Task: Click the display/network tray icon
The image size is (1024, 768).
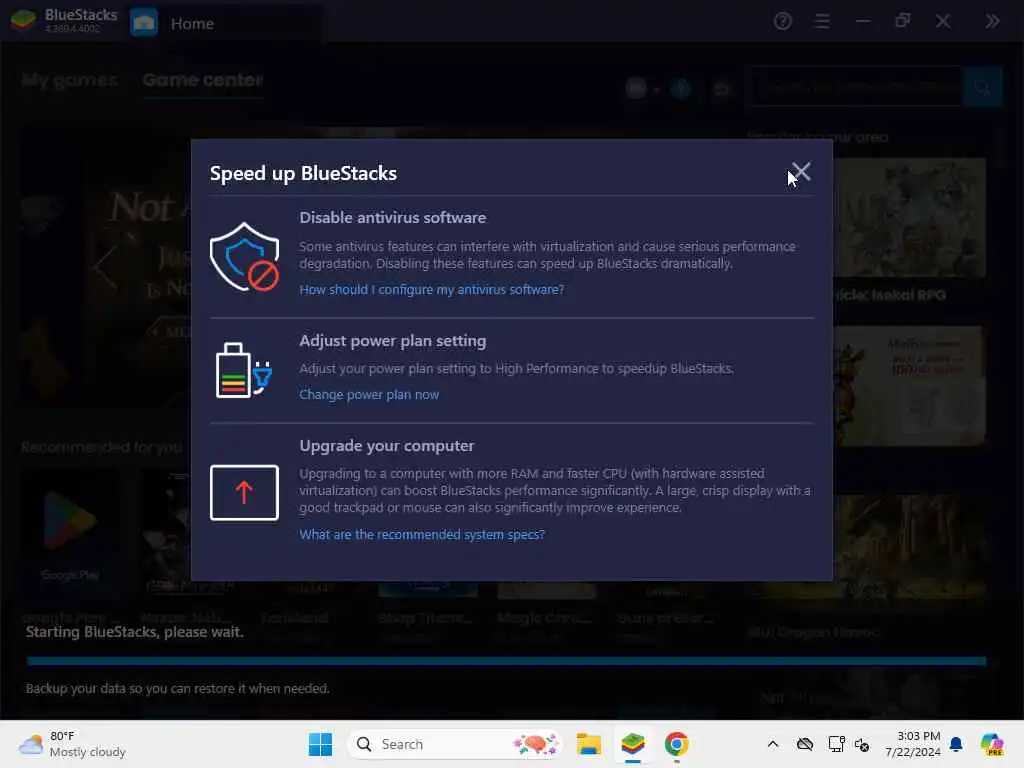Action: (x=836, y=744)
